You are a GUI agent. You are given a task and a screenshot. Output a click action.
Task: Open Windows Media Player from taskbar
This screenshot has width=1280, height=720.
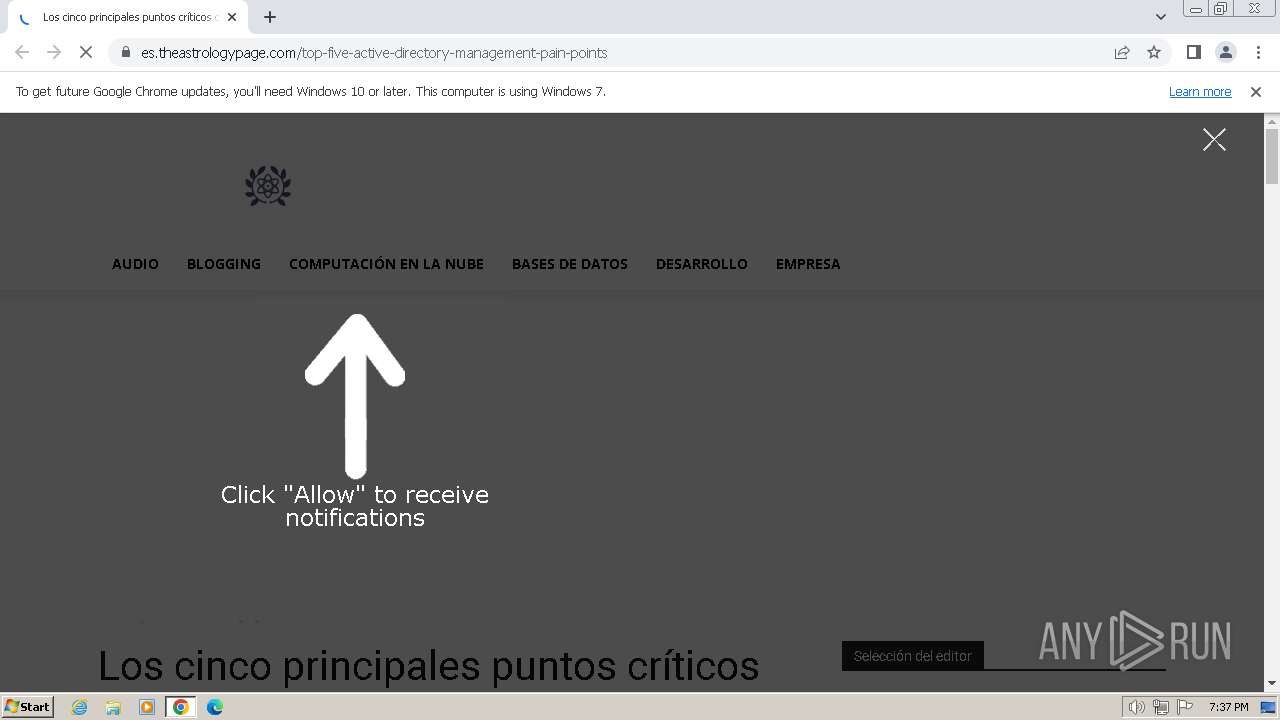[147, 707]
